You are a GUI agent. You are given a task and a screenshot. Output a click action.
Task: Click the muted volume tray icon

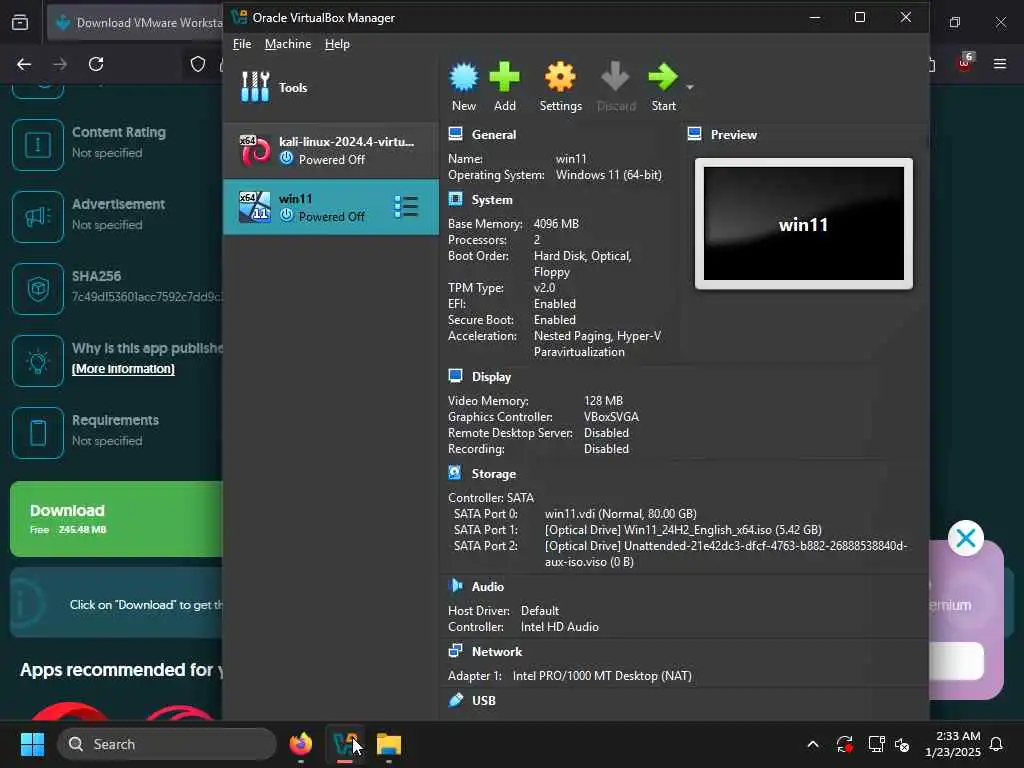click(x=903, y=744)
